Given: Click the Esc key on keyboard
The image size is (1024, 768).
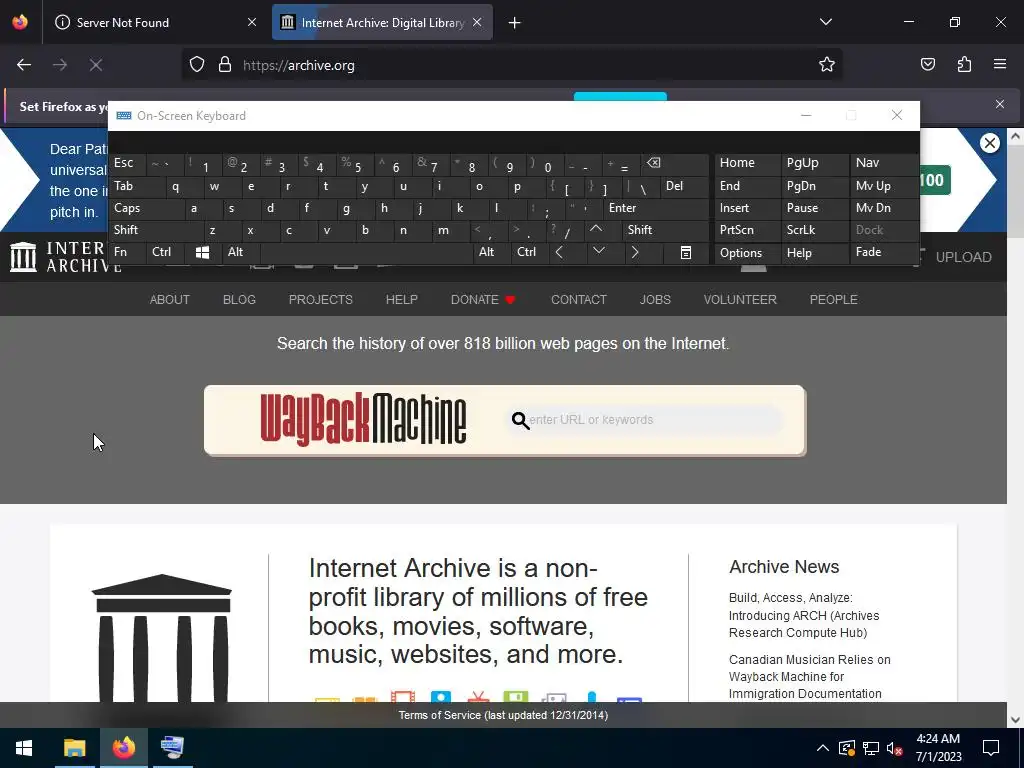Looking at the screenshot, I should point(127,163).
